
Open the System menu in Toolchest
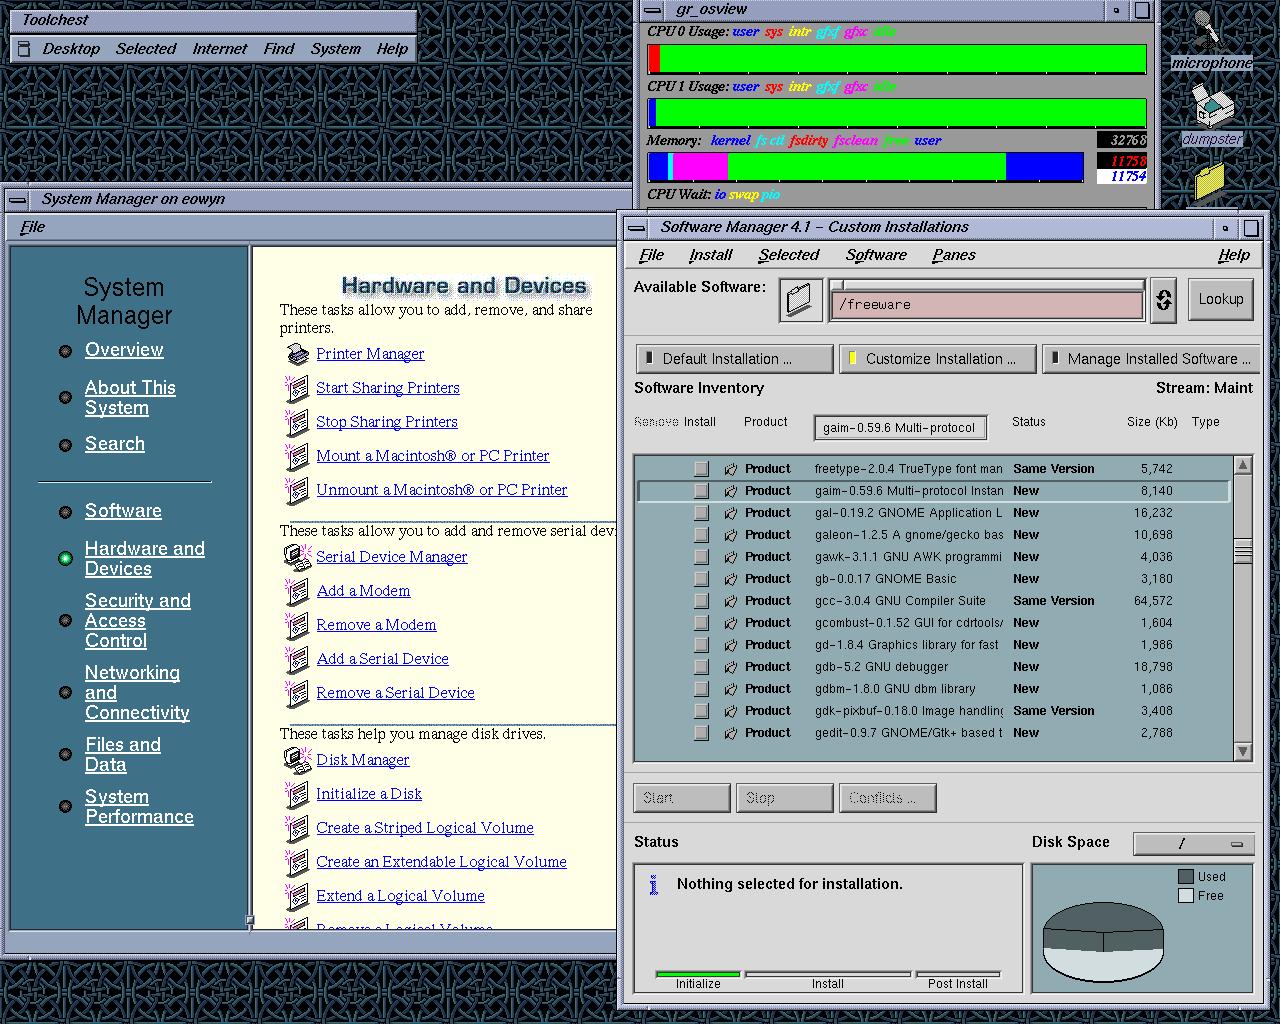(335, 49)
